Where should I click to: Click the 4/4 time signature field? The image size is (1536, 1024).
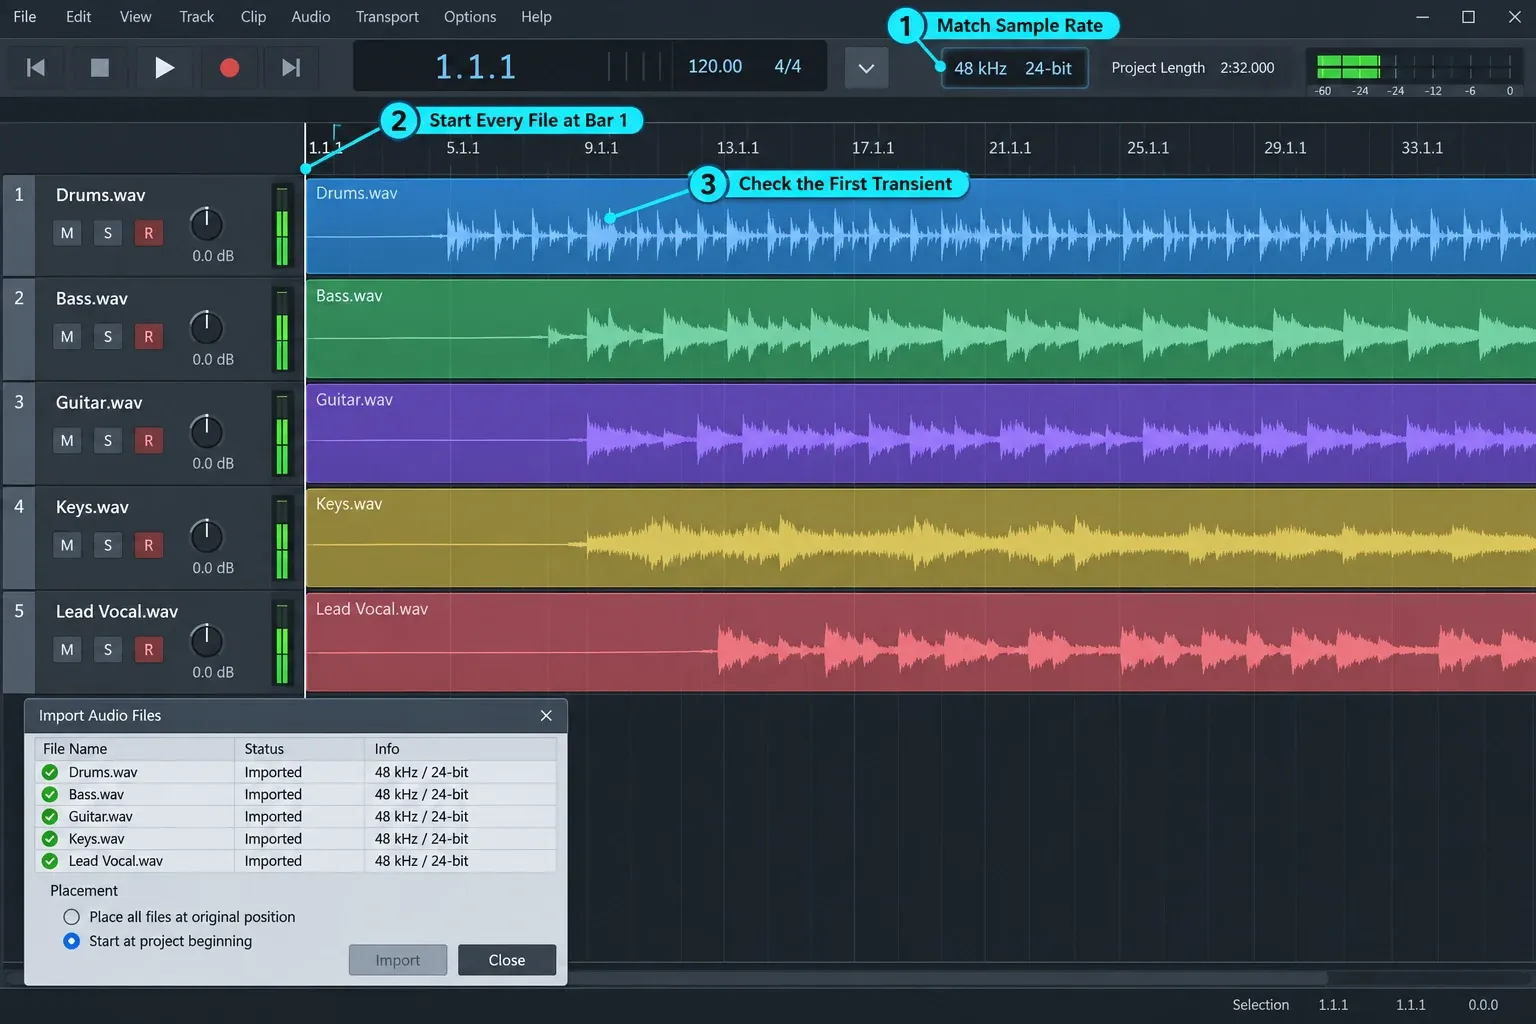click(788, 66)
